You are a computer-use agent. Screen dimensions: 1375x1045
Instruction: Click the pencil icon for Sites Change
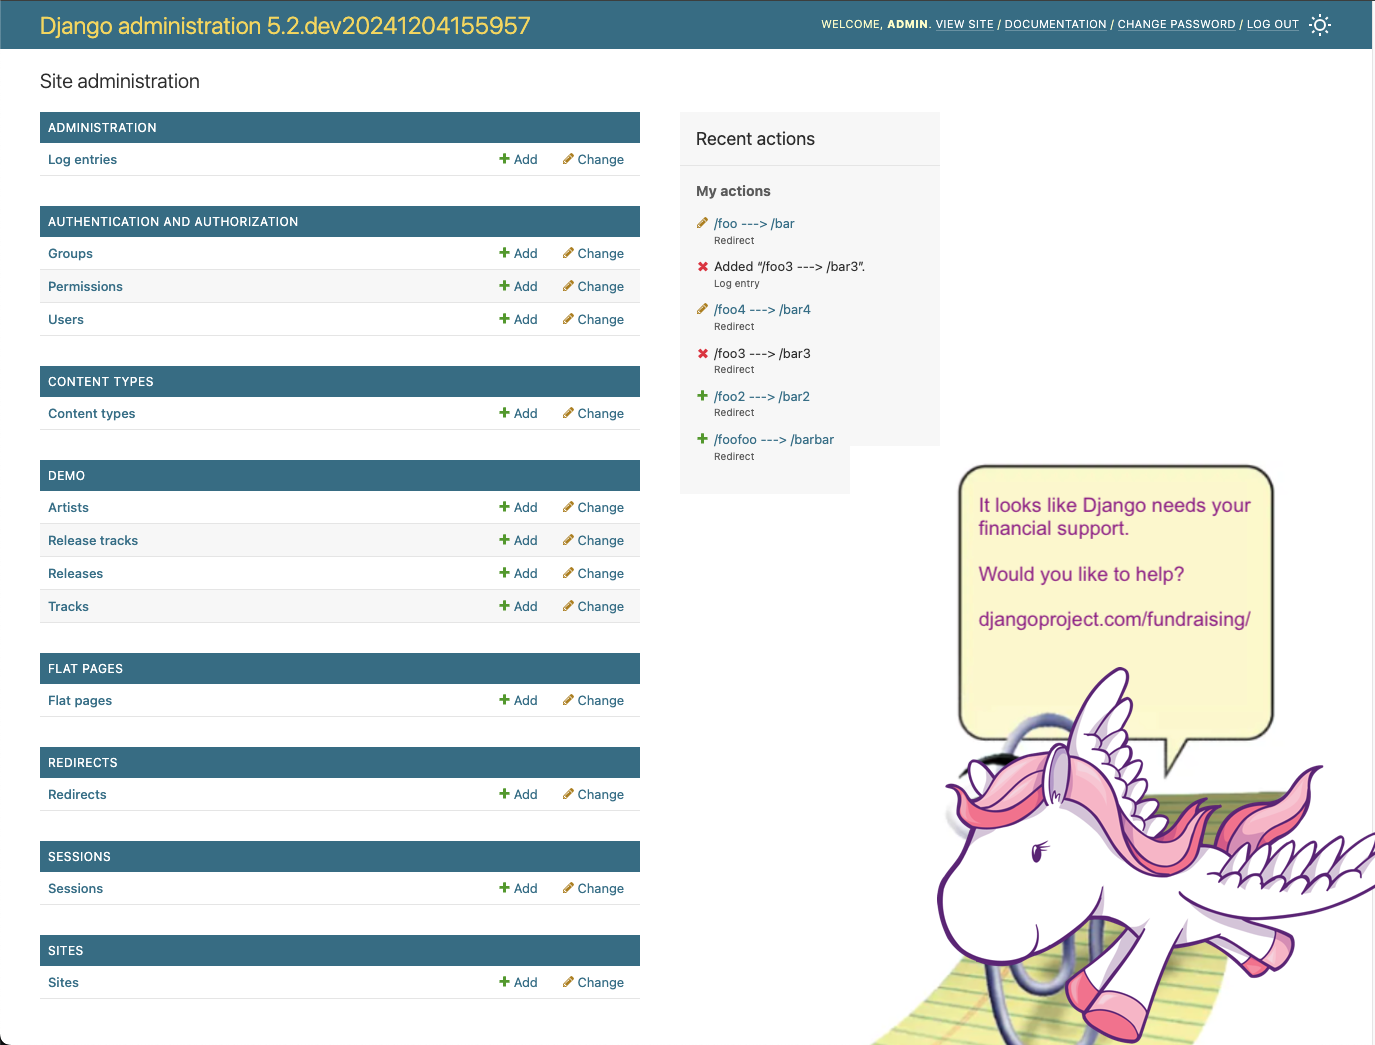568,982
